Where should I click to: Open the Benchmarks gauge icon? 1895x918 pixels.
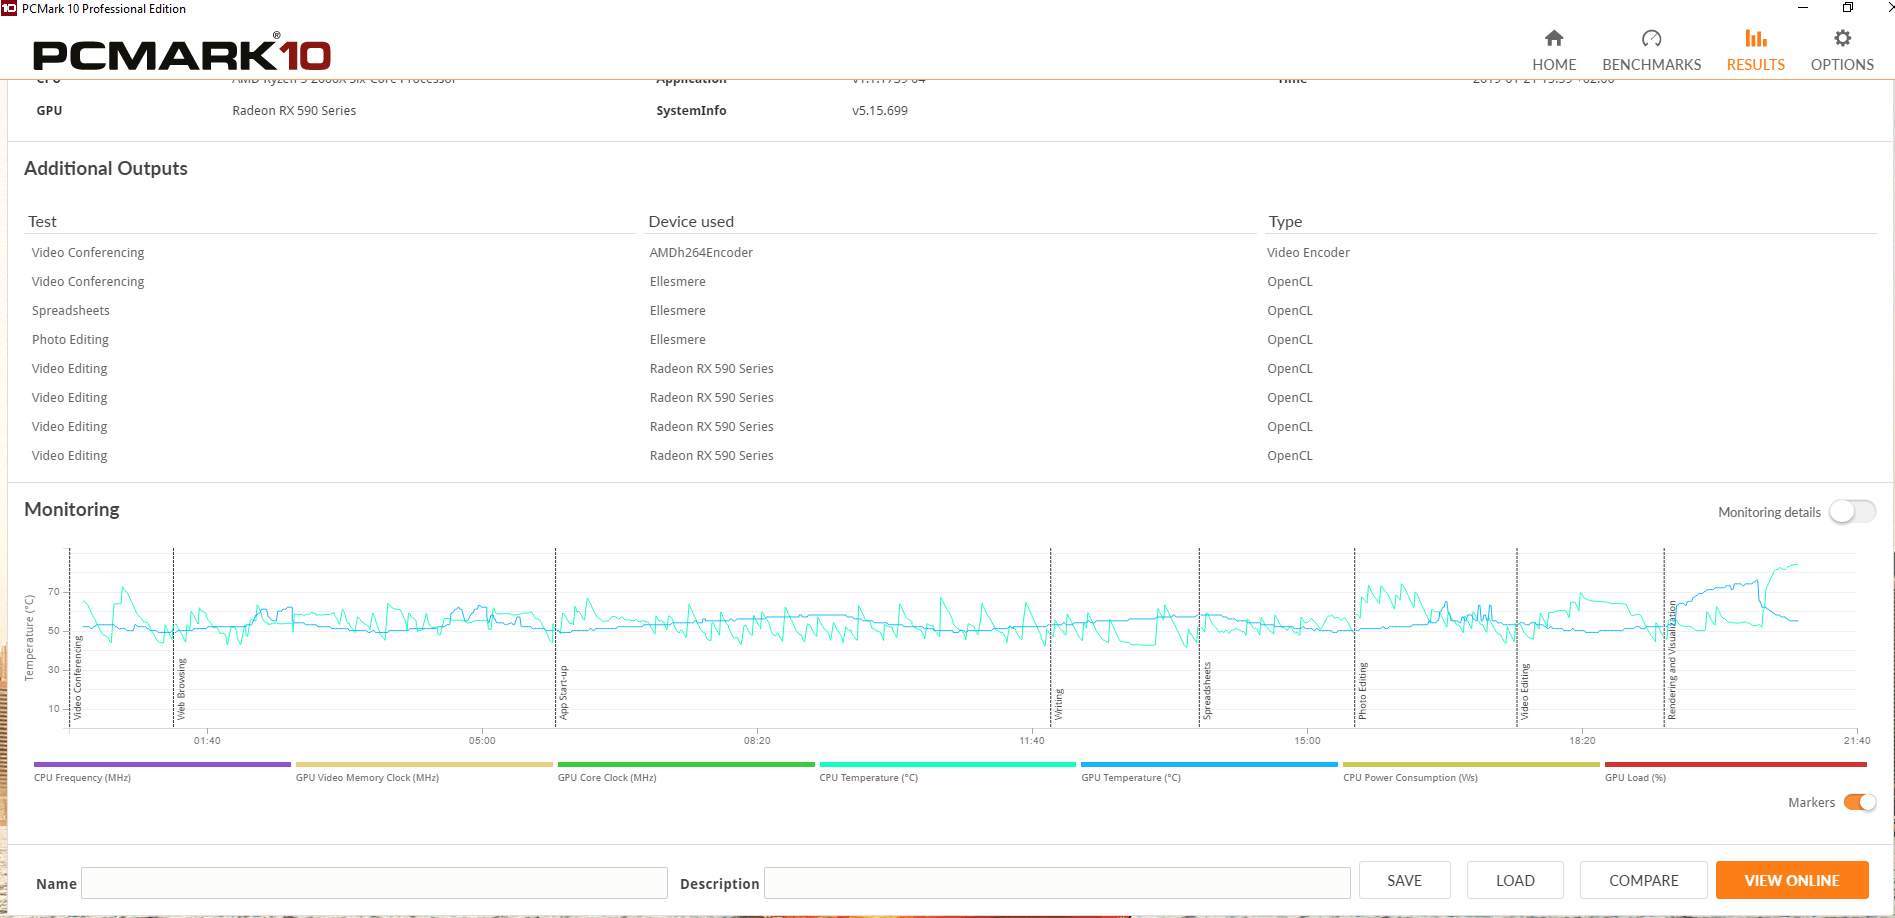click(x=1651, y=39)
